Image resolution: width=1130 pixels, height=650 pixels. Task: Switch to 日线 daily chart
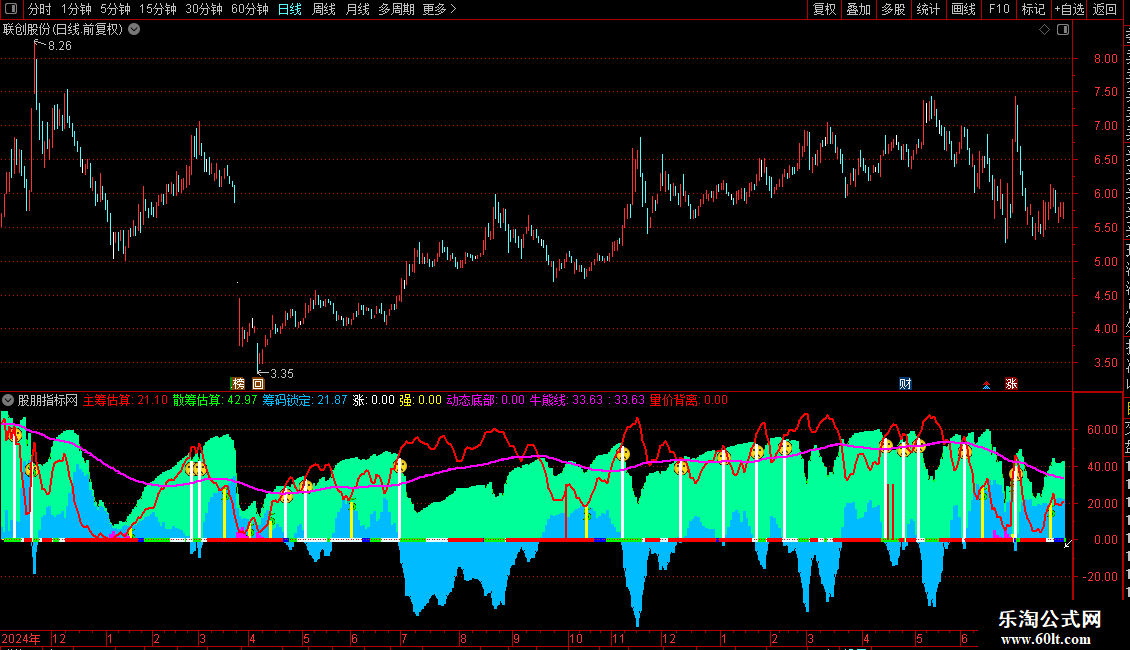pyautogui.click(x=290, y=9)
